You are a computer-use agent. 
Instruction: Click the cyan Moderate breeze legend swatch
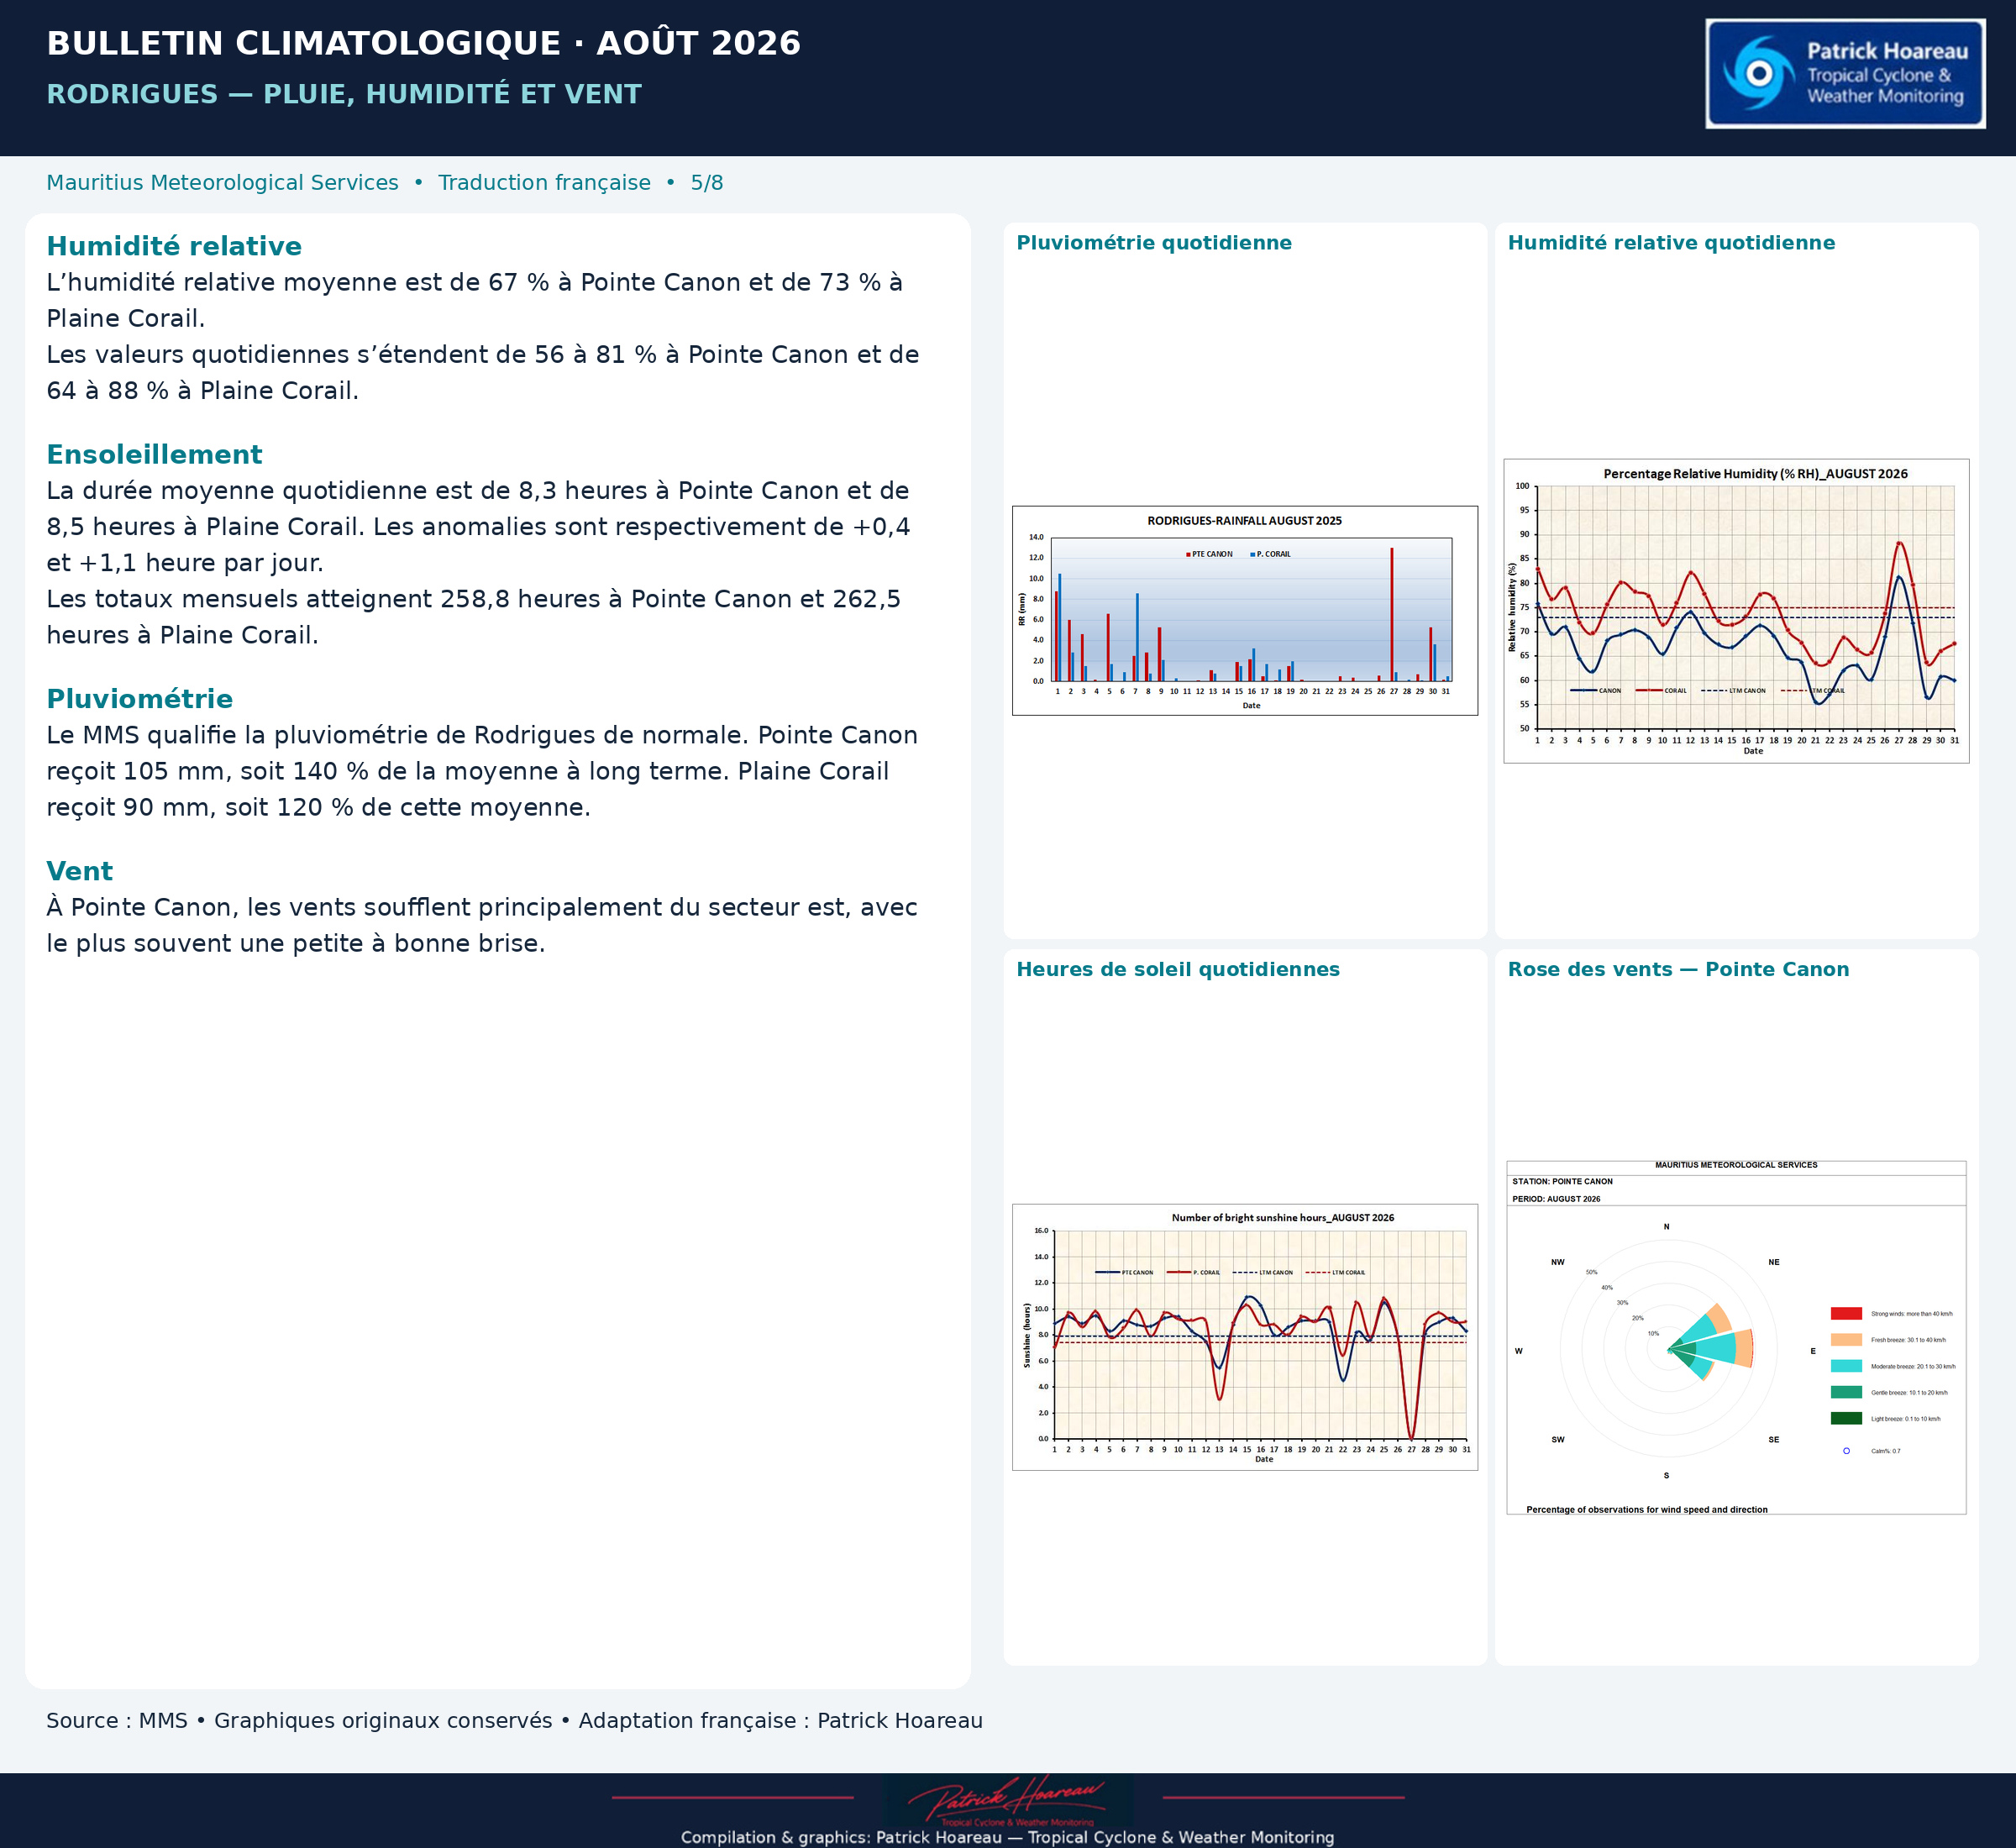point(1846,1366)
